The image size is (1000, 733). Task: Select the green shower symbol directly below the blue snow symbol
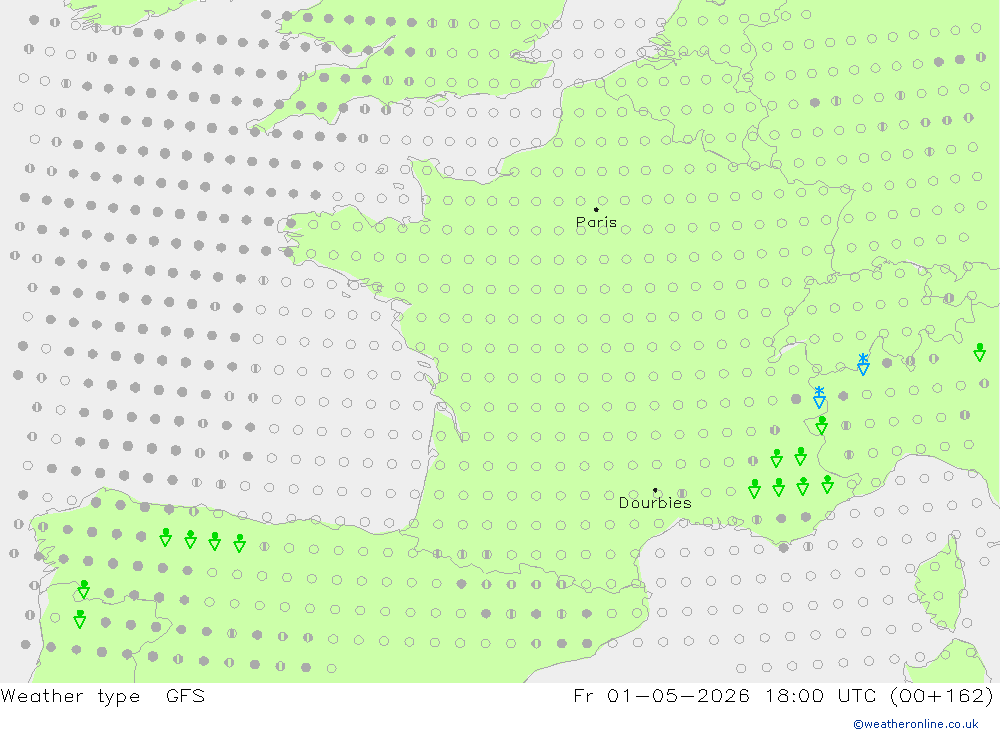821,426
